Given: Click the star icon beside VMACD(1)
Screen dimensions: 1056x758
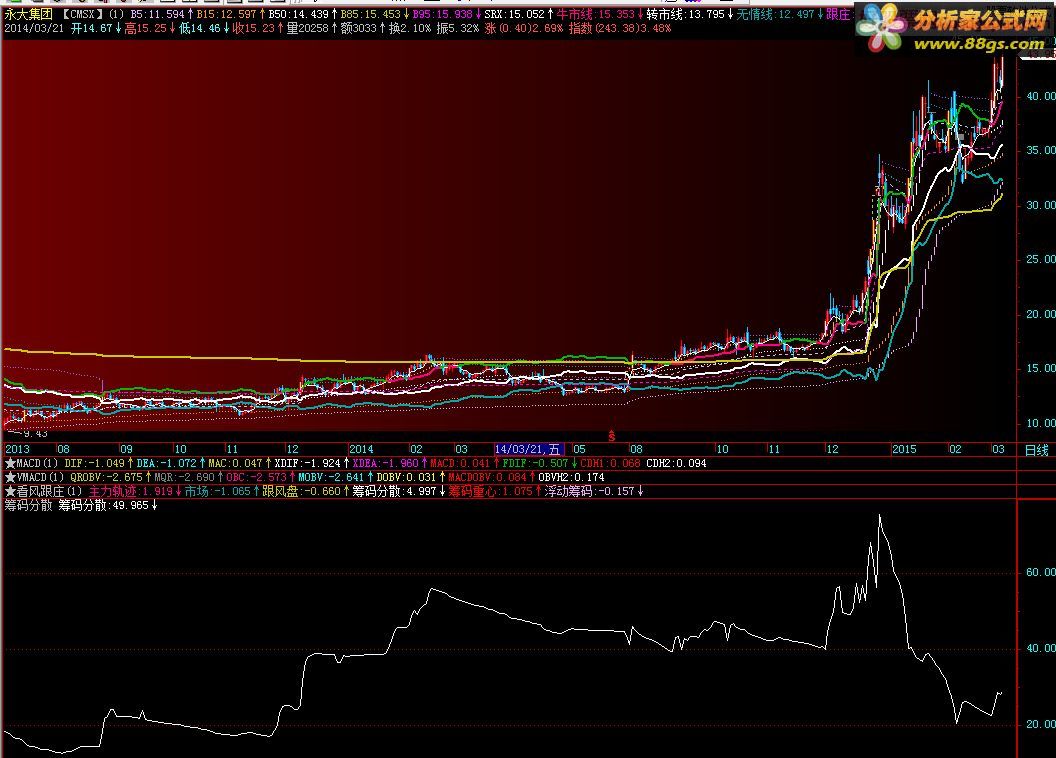Looking at the screenshot, I should (x=10, y=477).
